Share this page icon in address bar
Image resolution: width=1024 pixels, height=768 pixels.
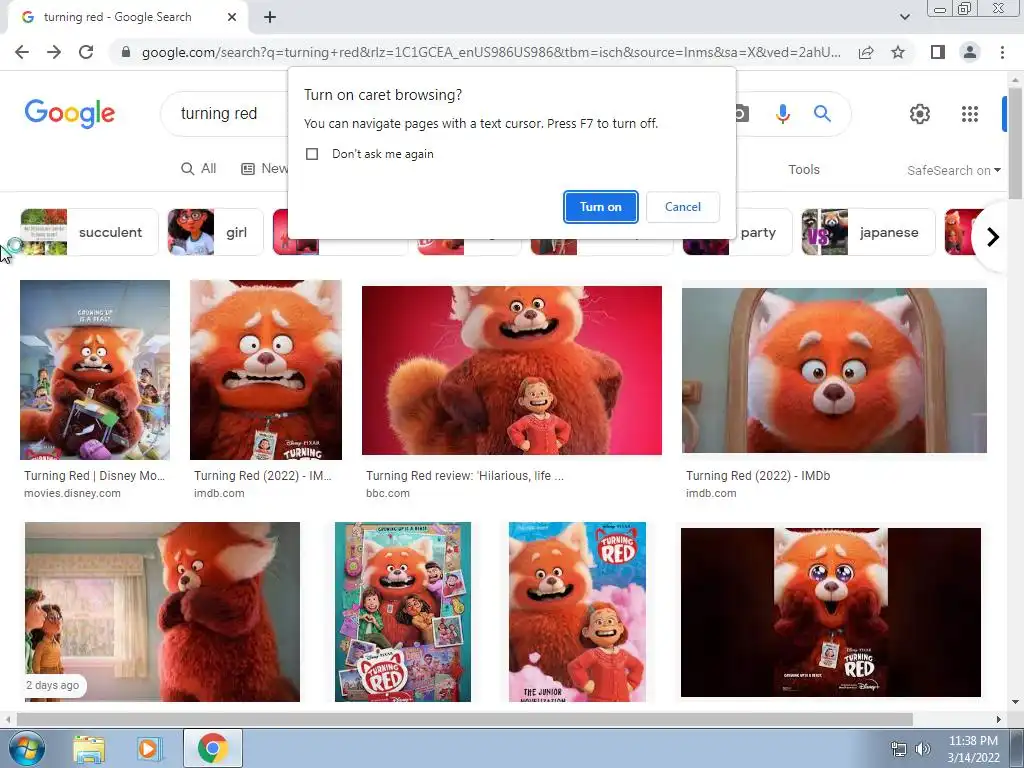pos(866,52)
